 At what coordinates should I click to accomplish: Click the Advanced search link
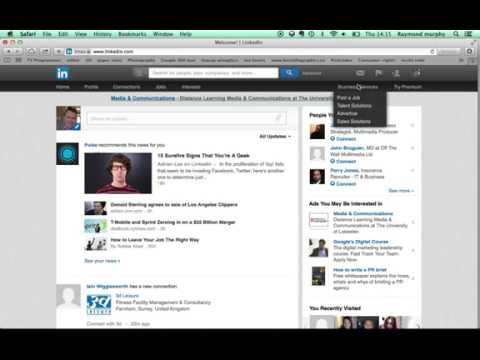[312, 73]
